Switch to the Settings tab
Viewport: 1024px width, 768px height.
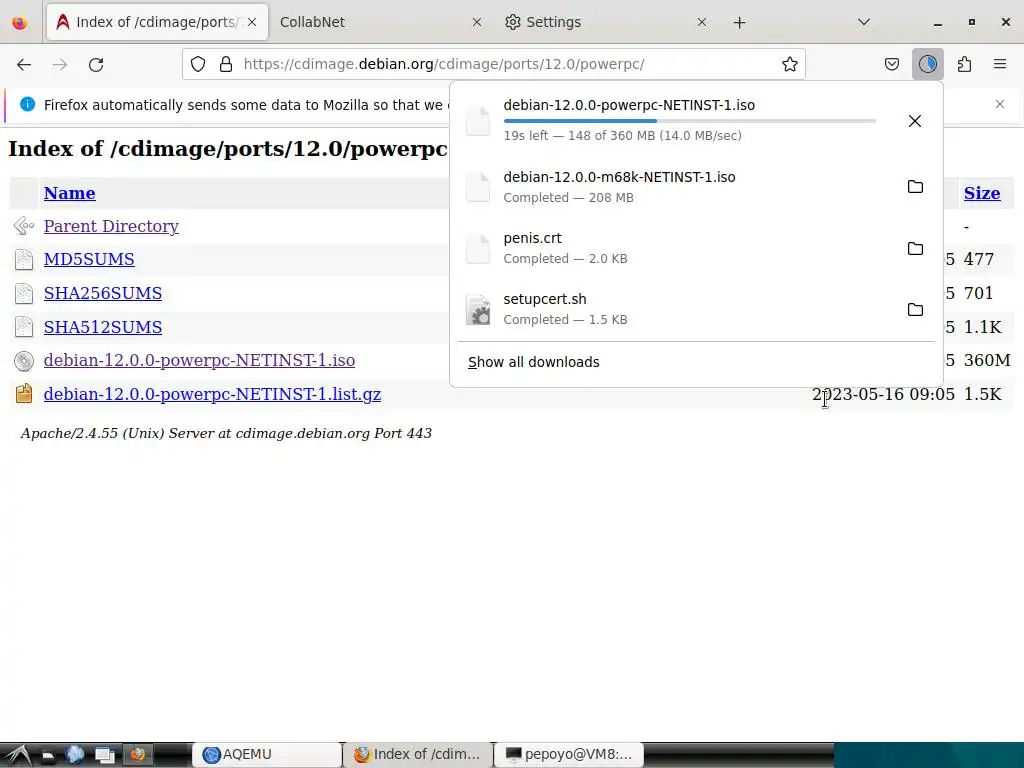click(606, 22)
